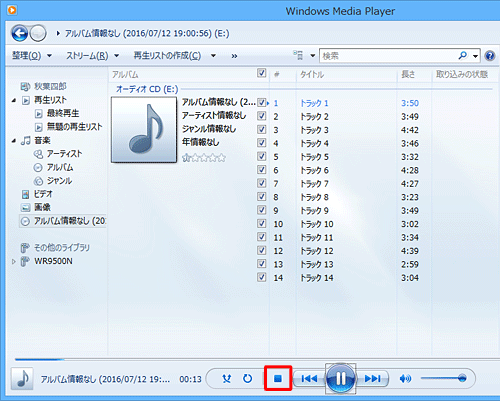The width and height of the screenshot is (500, 401).
Task: Open the 最終再生 playlist
Action: coord(63,113)
